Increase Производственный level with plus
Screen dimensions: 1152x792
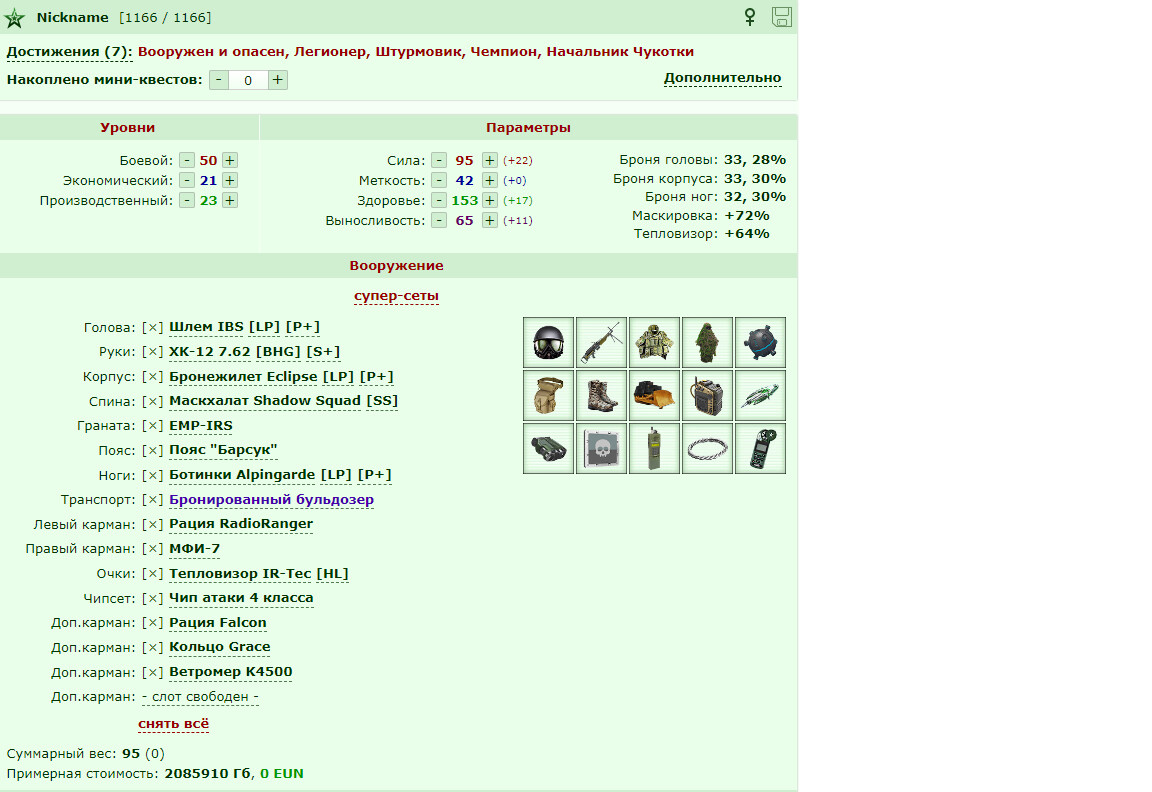[x=230, y=200]
